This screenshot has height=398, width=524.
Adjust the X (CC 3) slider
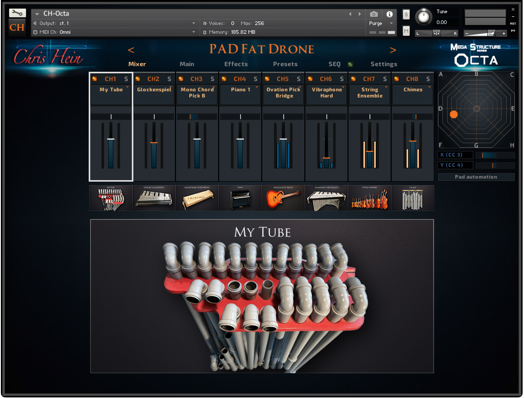pyautogui.click(x=495, y=155)
